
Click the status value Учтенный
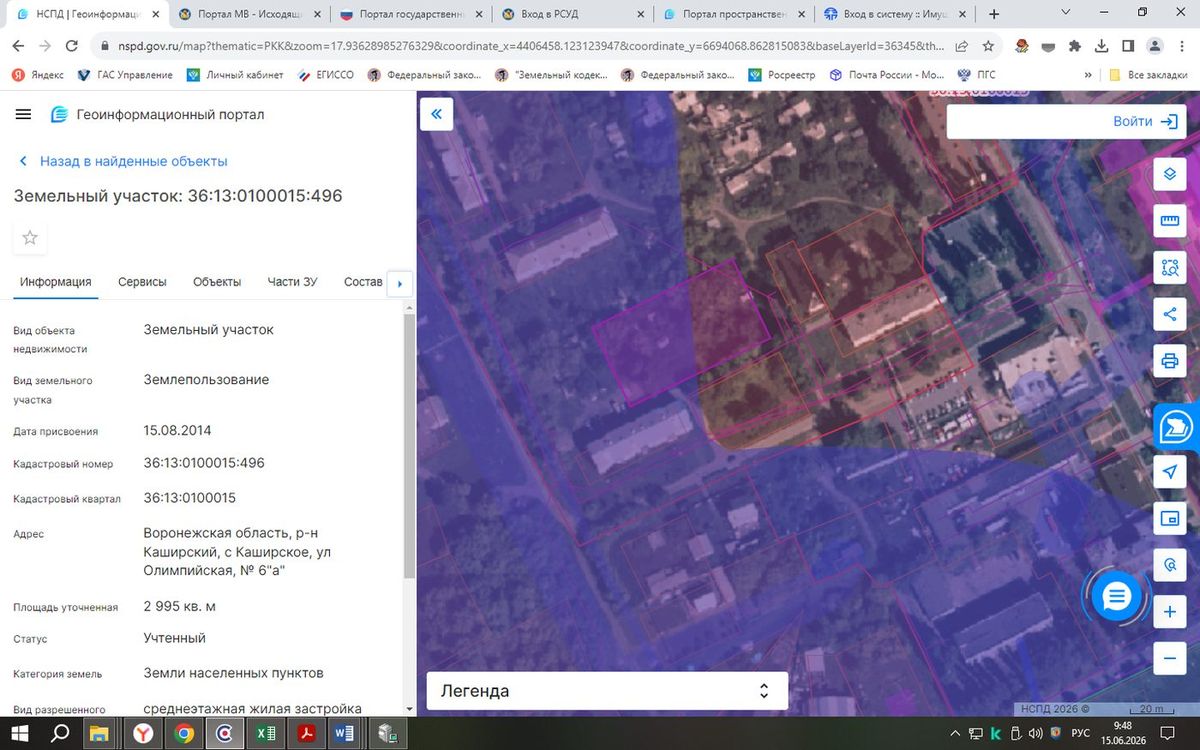pos(174,638)
